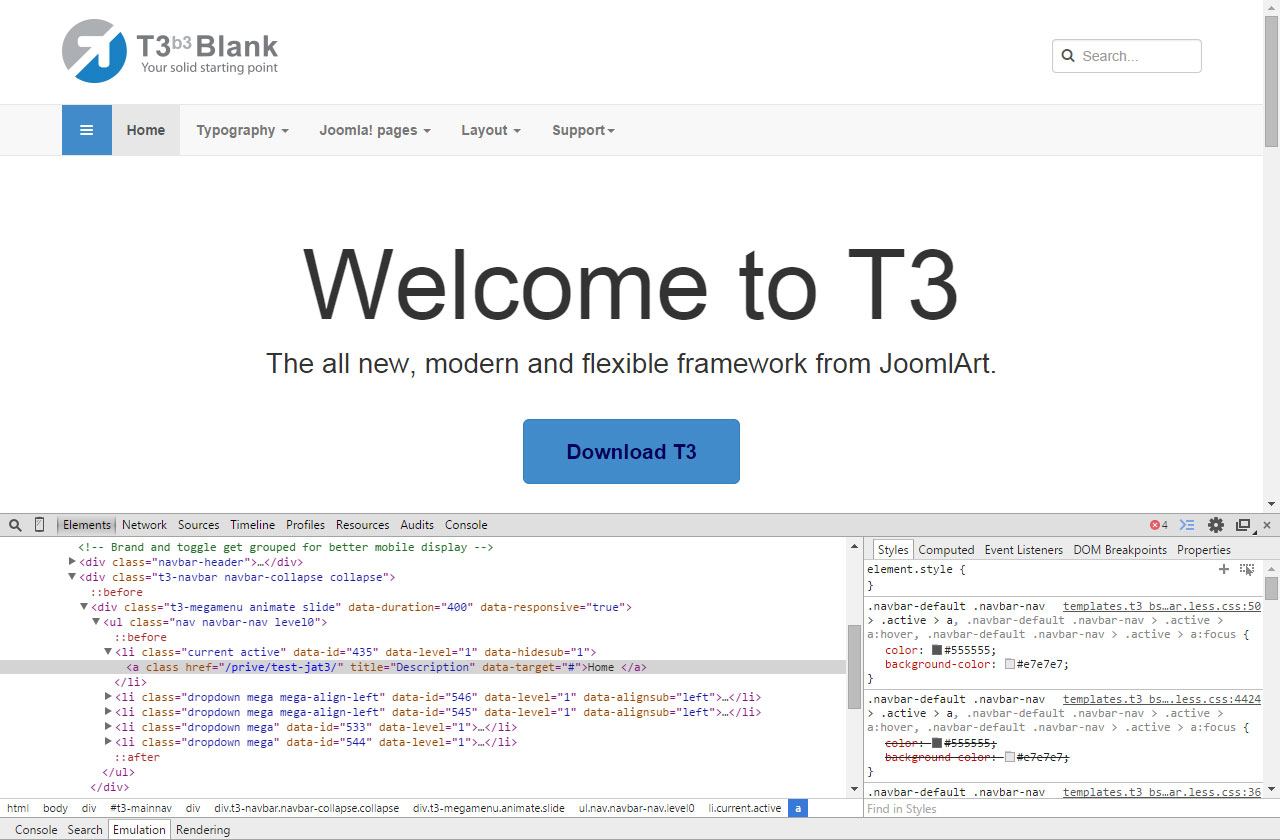Select the Styles sidebar tab

pyautogui.click(x=893, y=550)
